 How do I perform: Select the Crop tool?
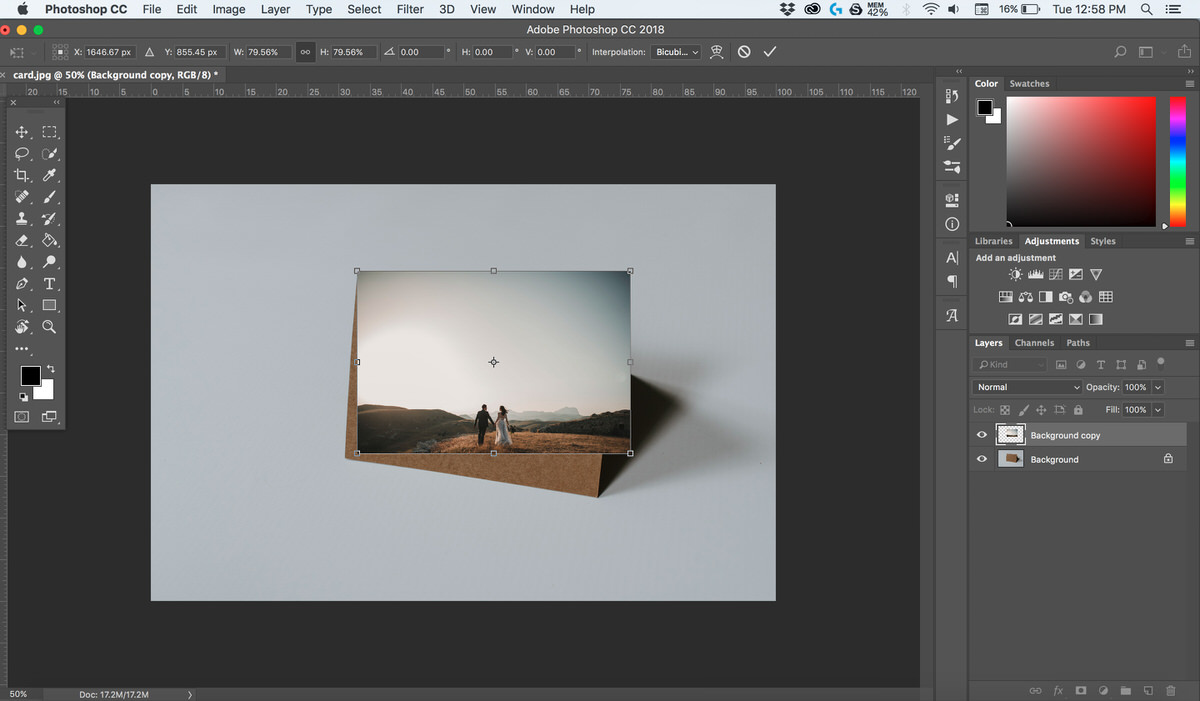click(x=22, y=176)
